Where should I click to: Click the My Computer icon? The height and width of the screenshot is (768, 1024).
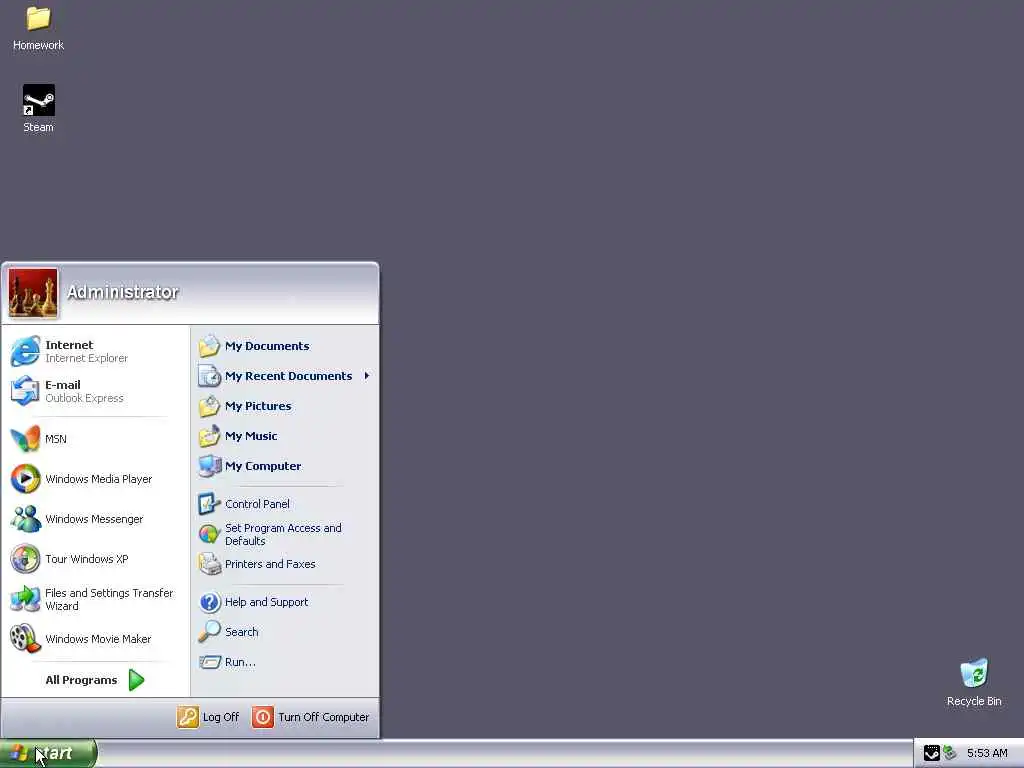pos(210,466)
